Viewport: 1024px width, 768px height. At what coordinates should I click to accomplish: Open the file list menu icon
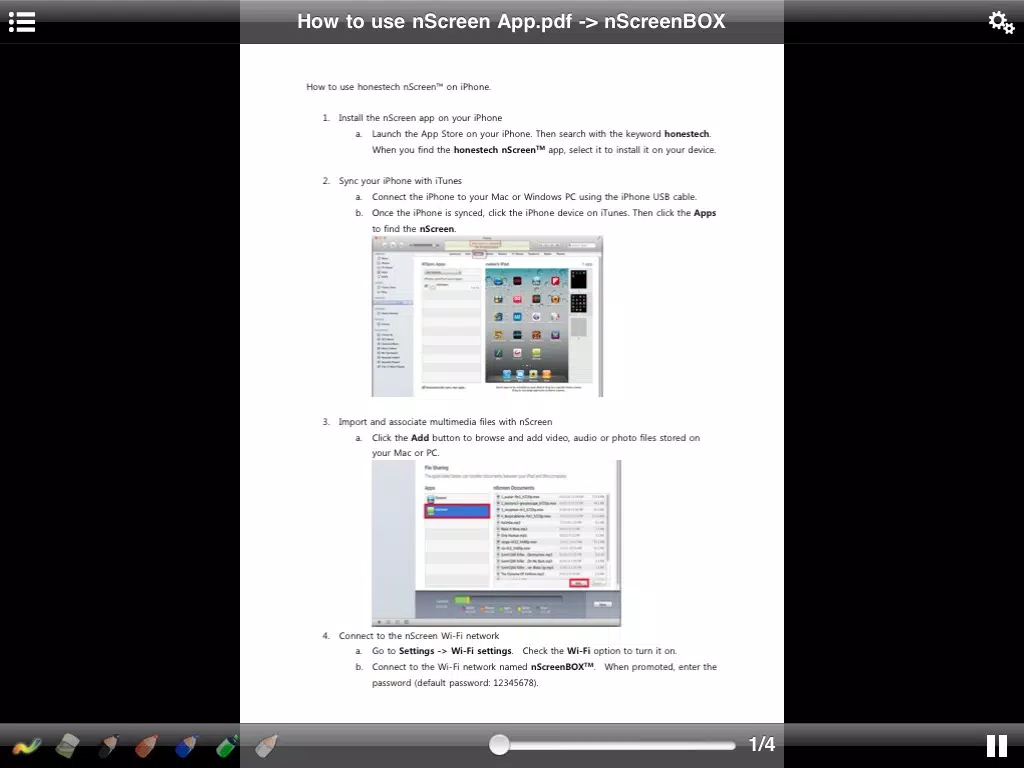coord(22,22)
